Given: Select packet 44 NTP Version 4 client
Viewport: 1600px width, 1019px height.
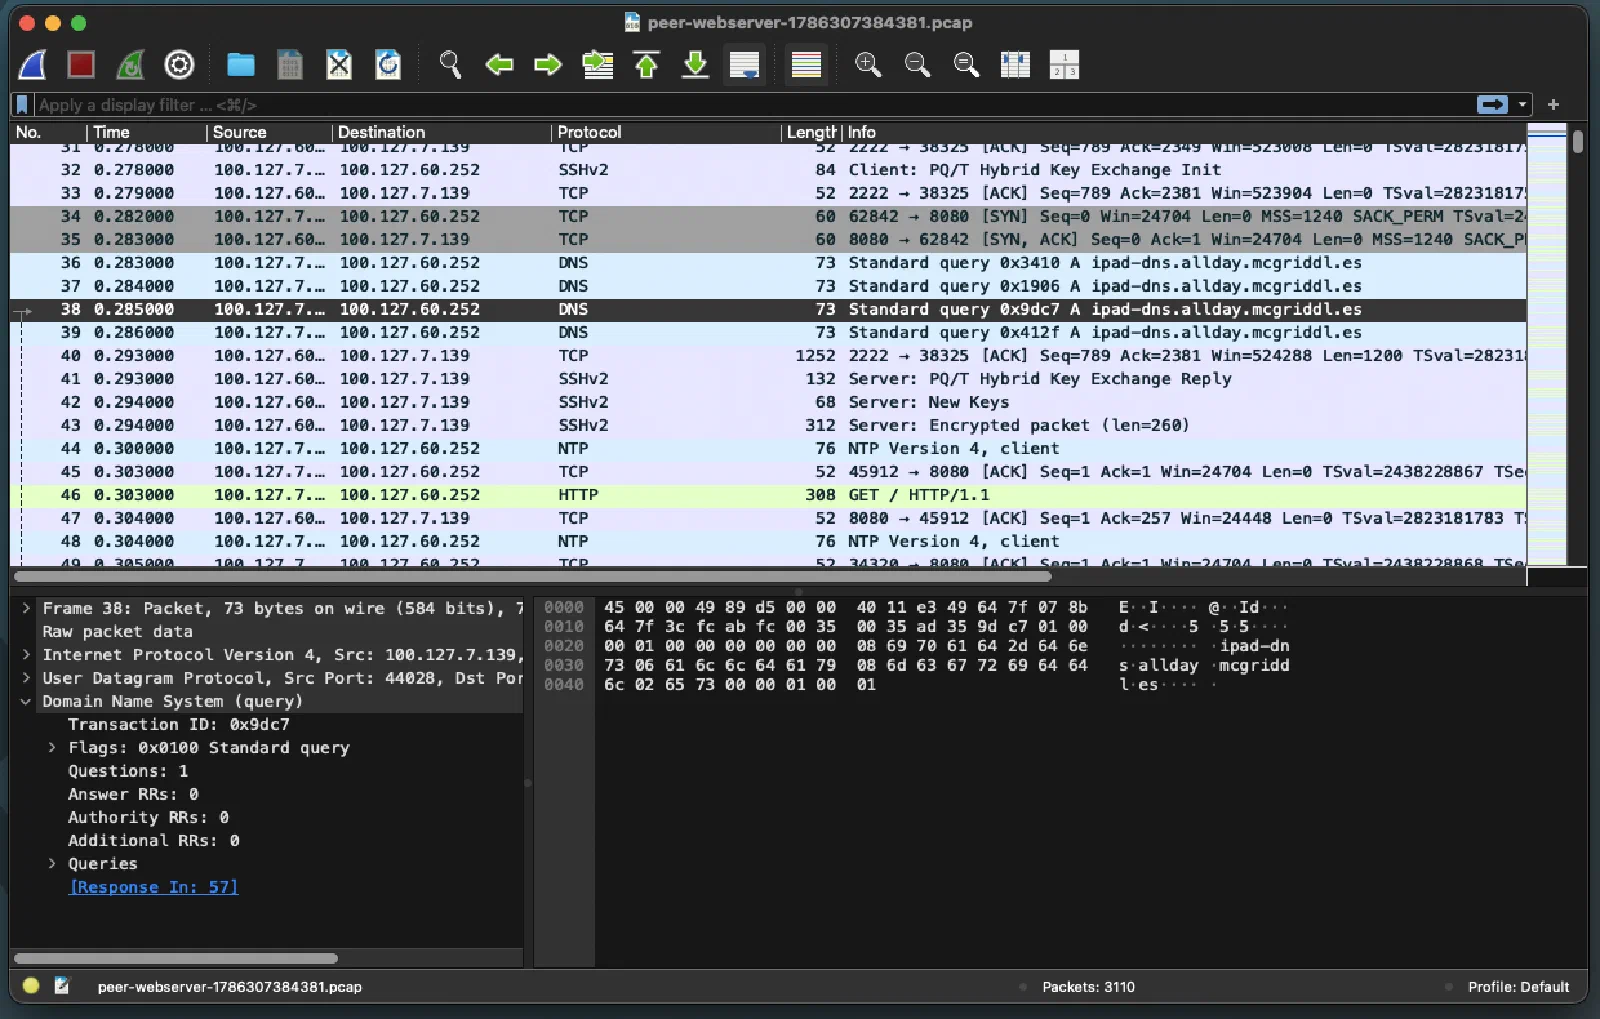Looking at the screenshot, I should [x=768, y=449].
